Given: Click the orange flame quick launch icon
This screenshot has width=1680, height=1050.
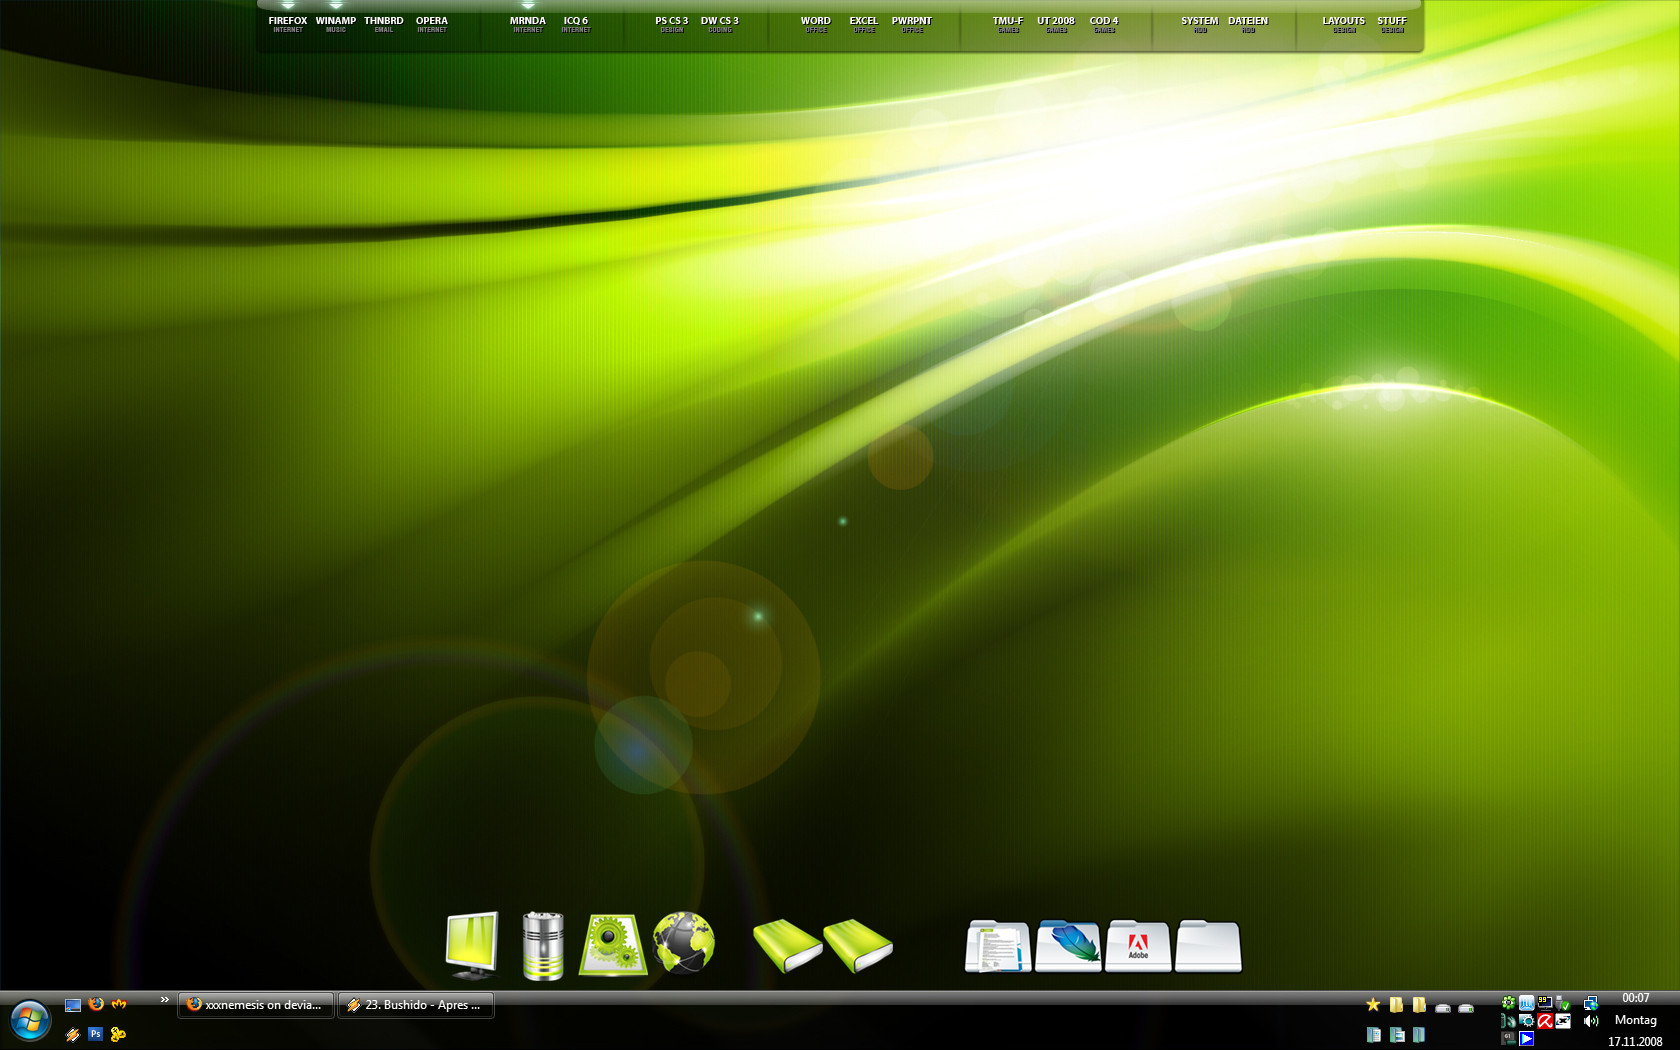Looking at the screenshot, I should 119,1004.
